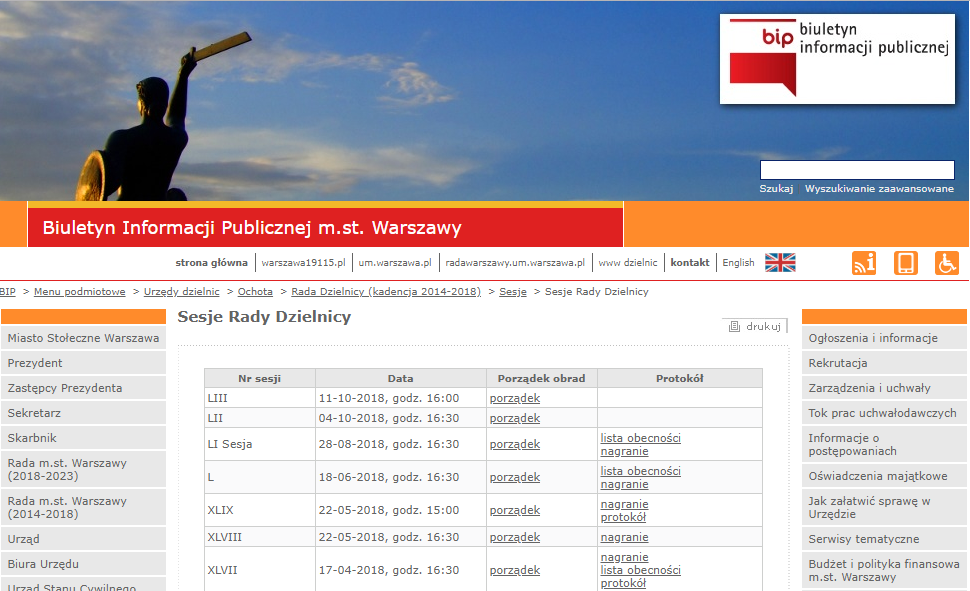This screenshot has width=970, height=591.
Task: Open nagranie for session L
Action: [624, 484]
